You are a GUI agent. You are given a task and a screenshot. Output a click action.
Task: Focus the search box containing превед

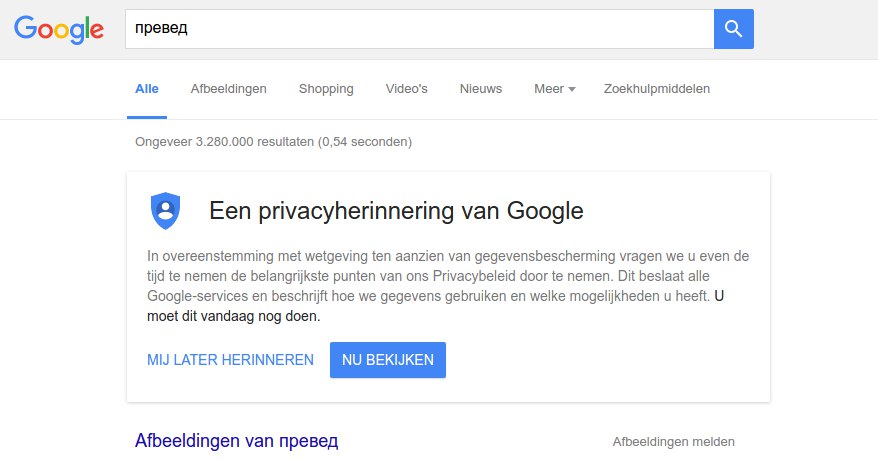coord(419,29)
